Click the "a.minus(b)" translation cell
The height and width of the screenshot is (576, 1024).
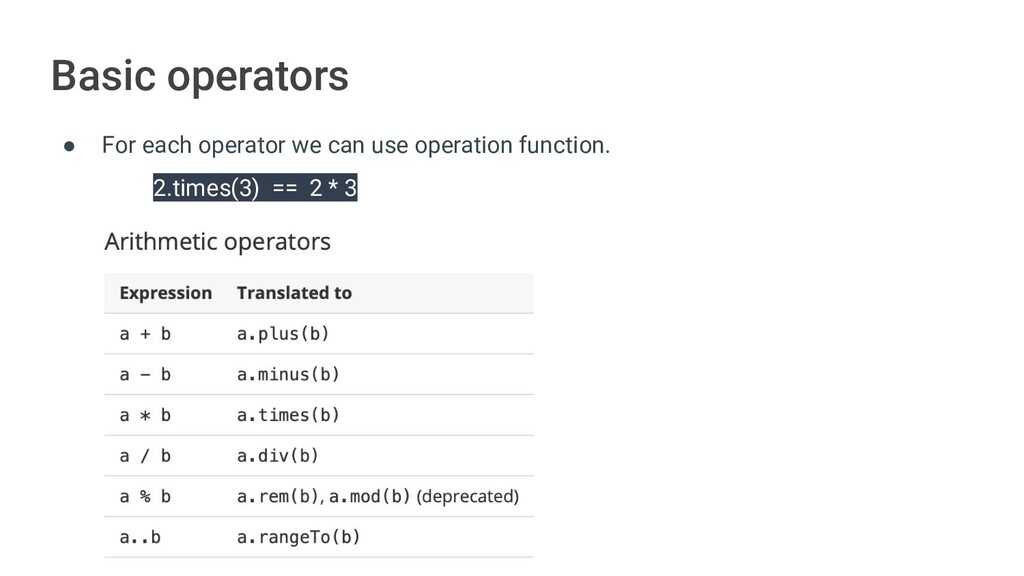point(288,375)
